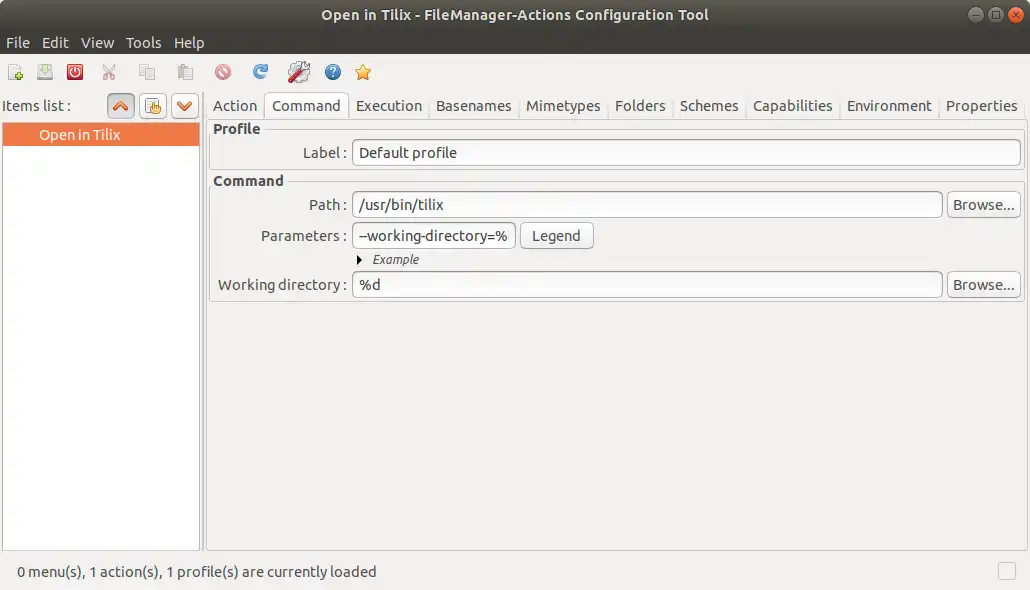The height and width of the screenshot is (590, 1030).
Task: Select the Open in Tilix list item
Action: point(101,135)
